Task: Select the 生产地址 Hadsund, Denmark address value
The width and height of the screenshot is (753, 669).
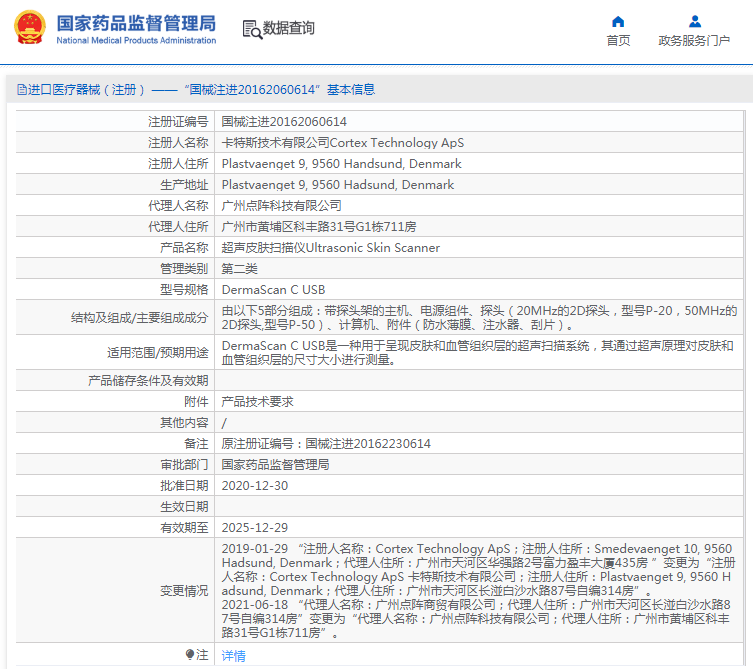Action: pyautogui.click(x=338, y=185)
